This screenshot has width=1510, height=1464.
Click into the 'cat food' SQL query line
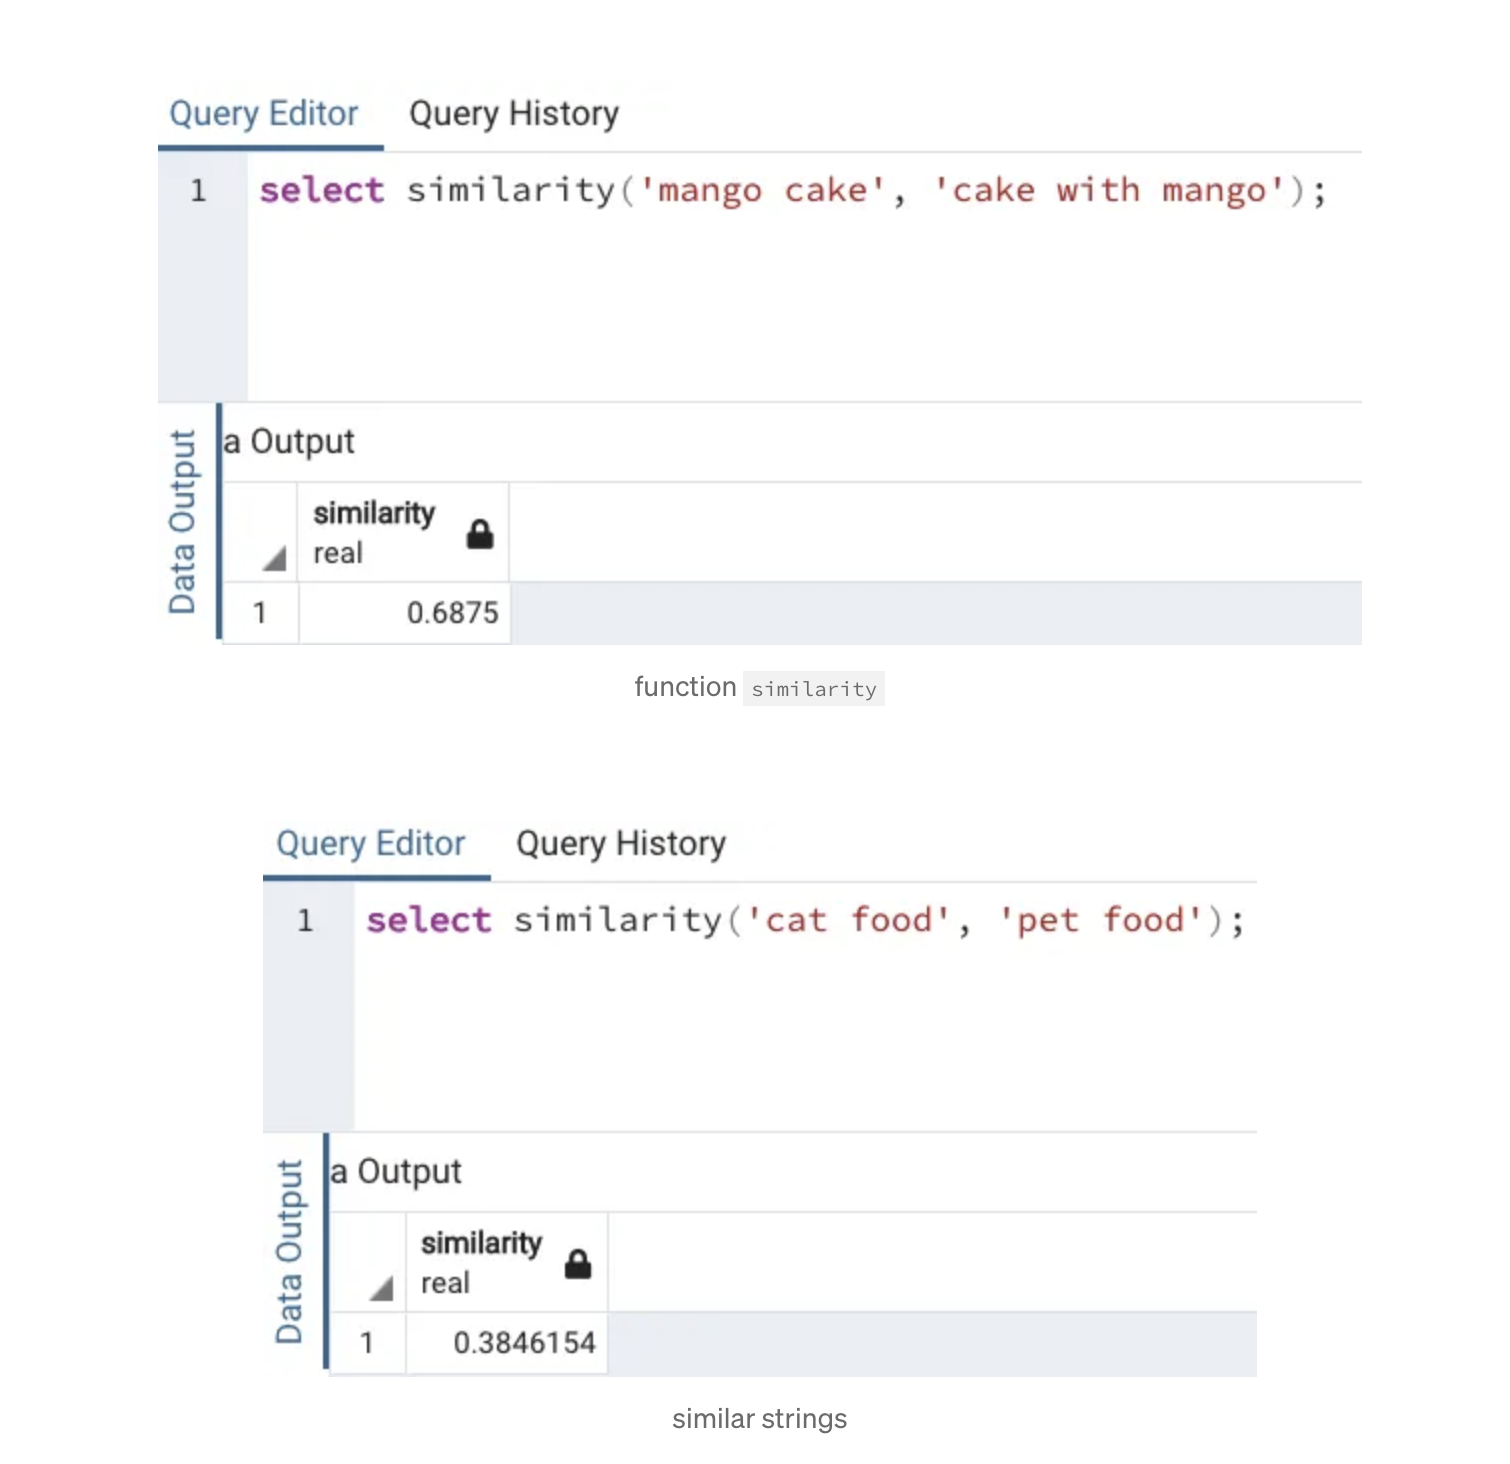(805, 920)
